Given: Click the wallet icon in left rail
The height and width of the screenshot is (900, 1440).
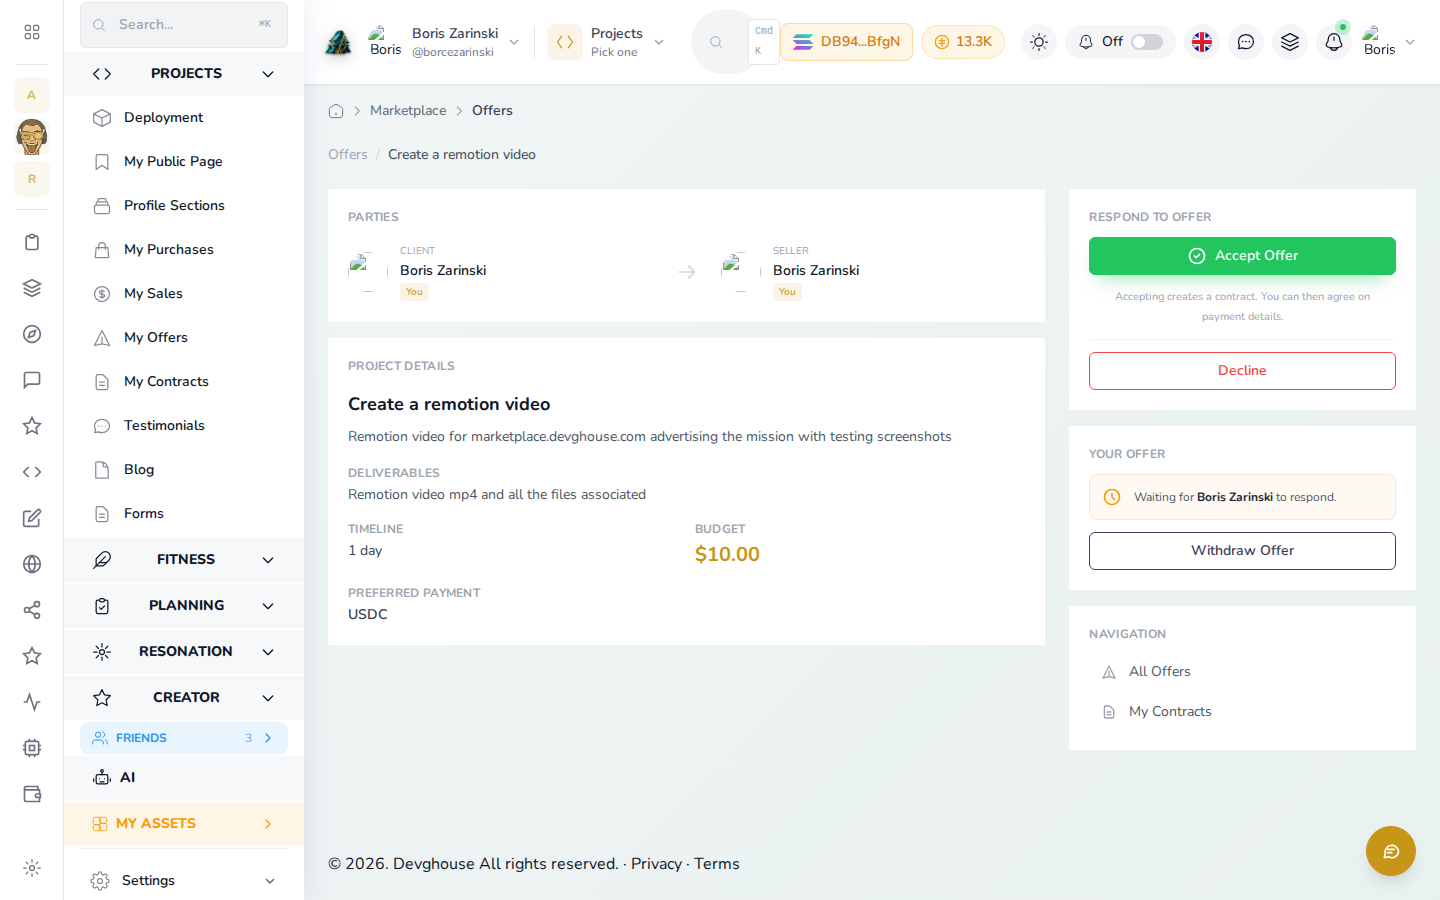Looking at the screenshot, I should point(32,794).
